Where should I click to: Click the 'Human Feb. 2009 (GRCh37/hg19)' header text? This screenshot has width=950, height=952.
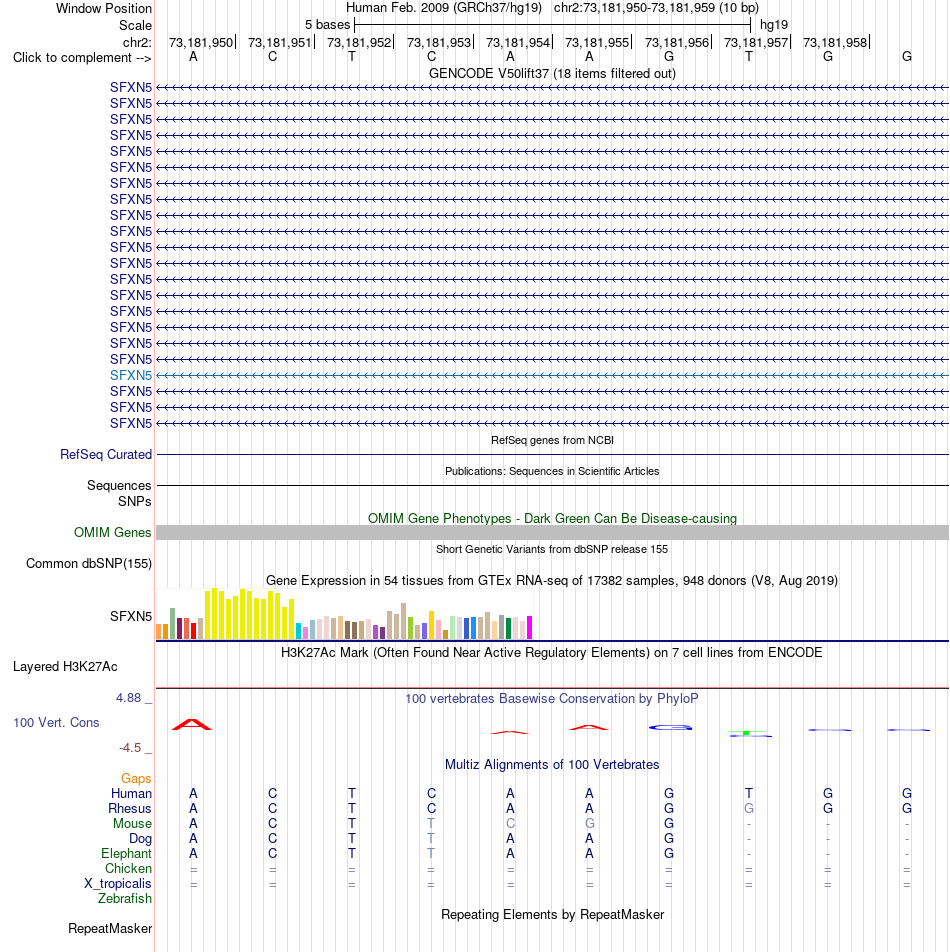click(x=444, y=8)
